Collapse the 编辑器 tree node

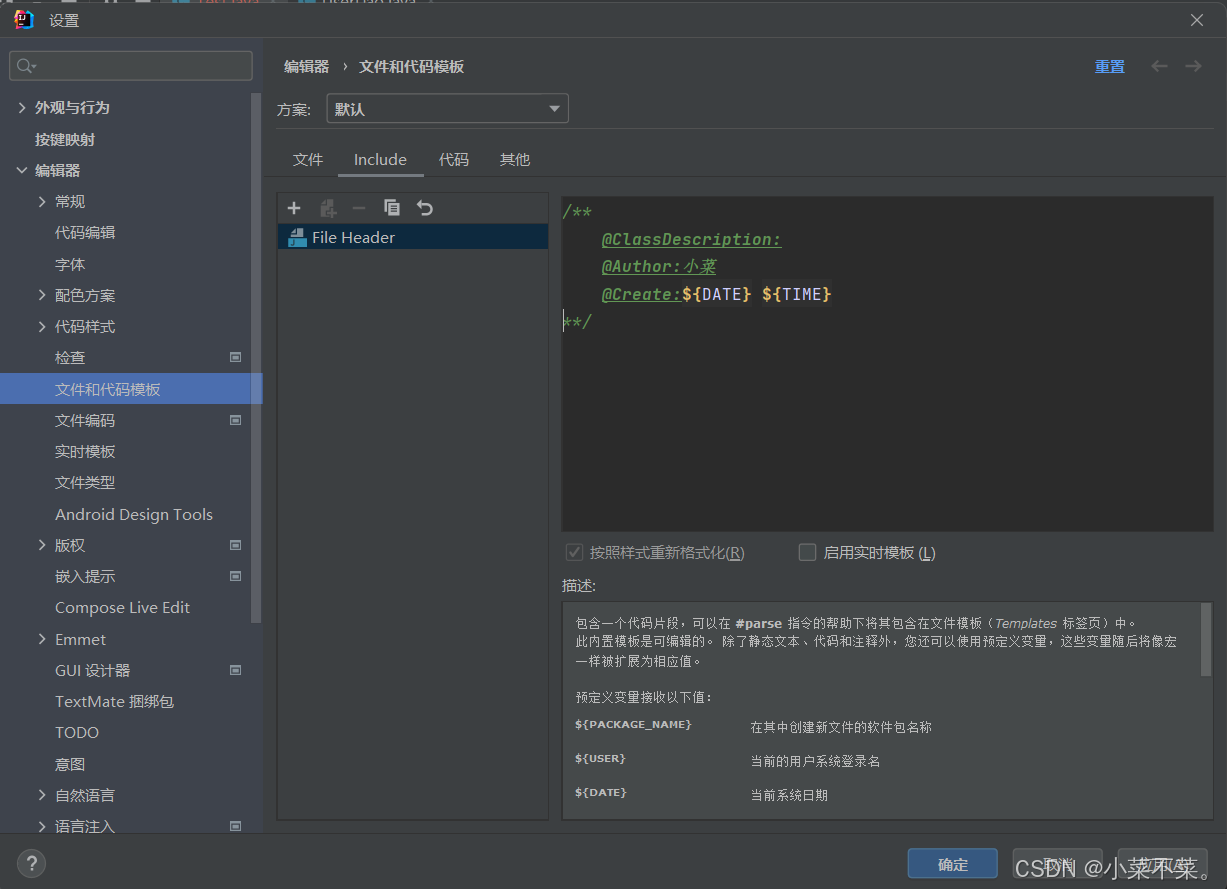pyautogui.click(x=22, y=170)
